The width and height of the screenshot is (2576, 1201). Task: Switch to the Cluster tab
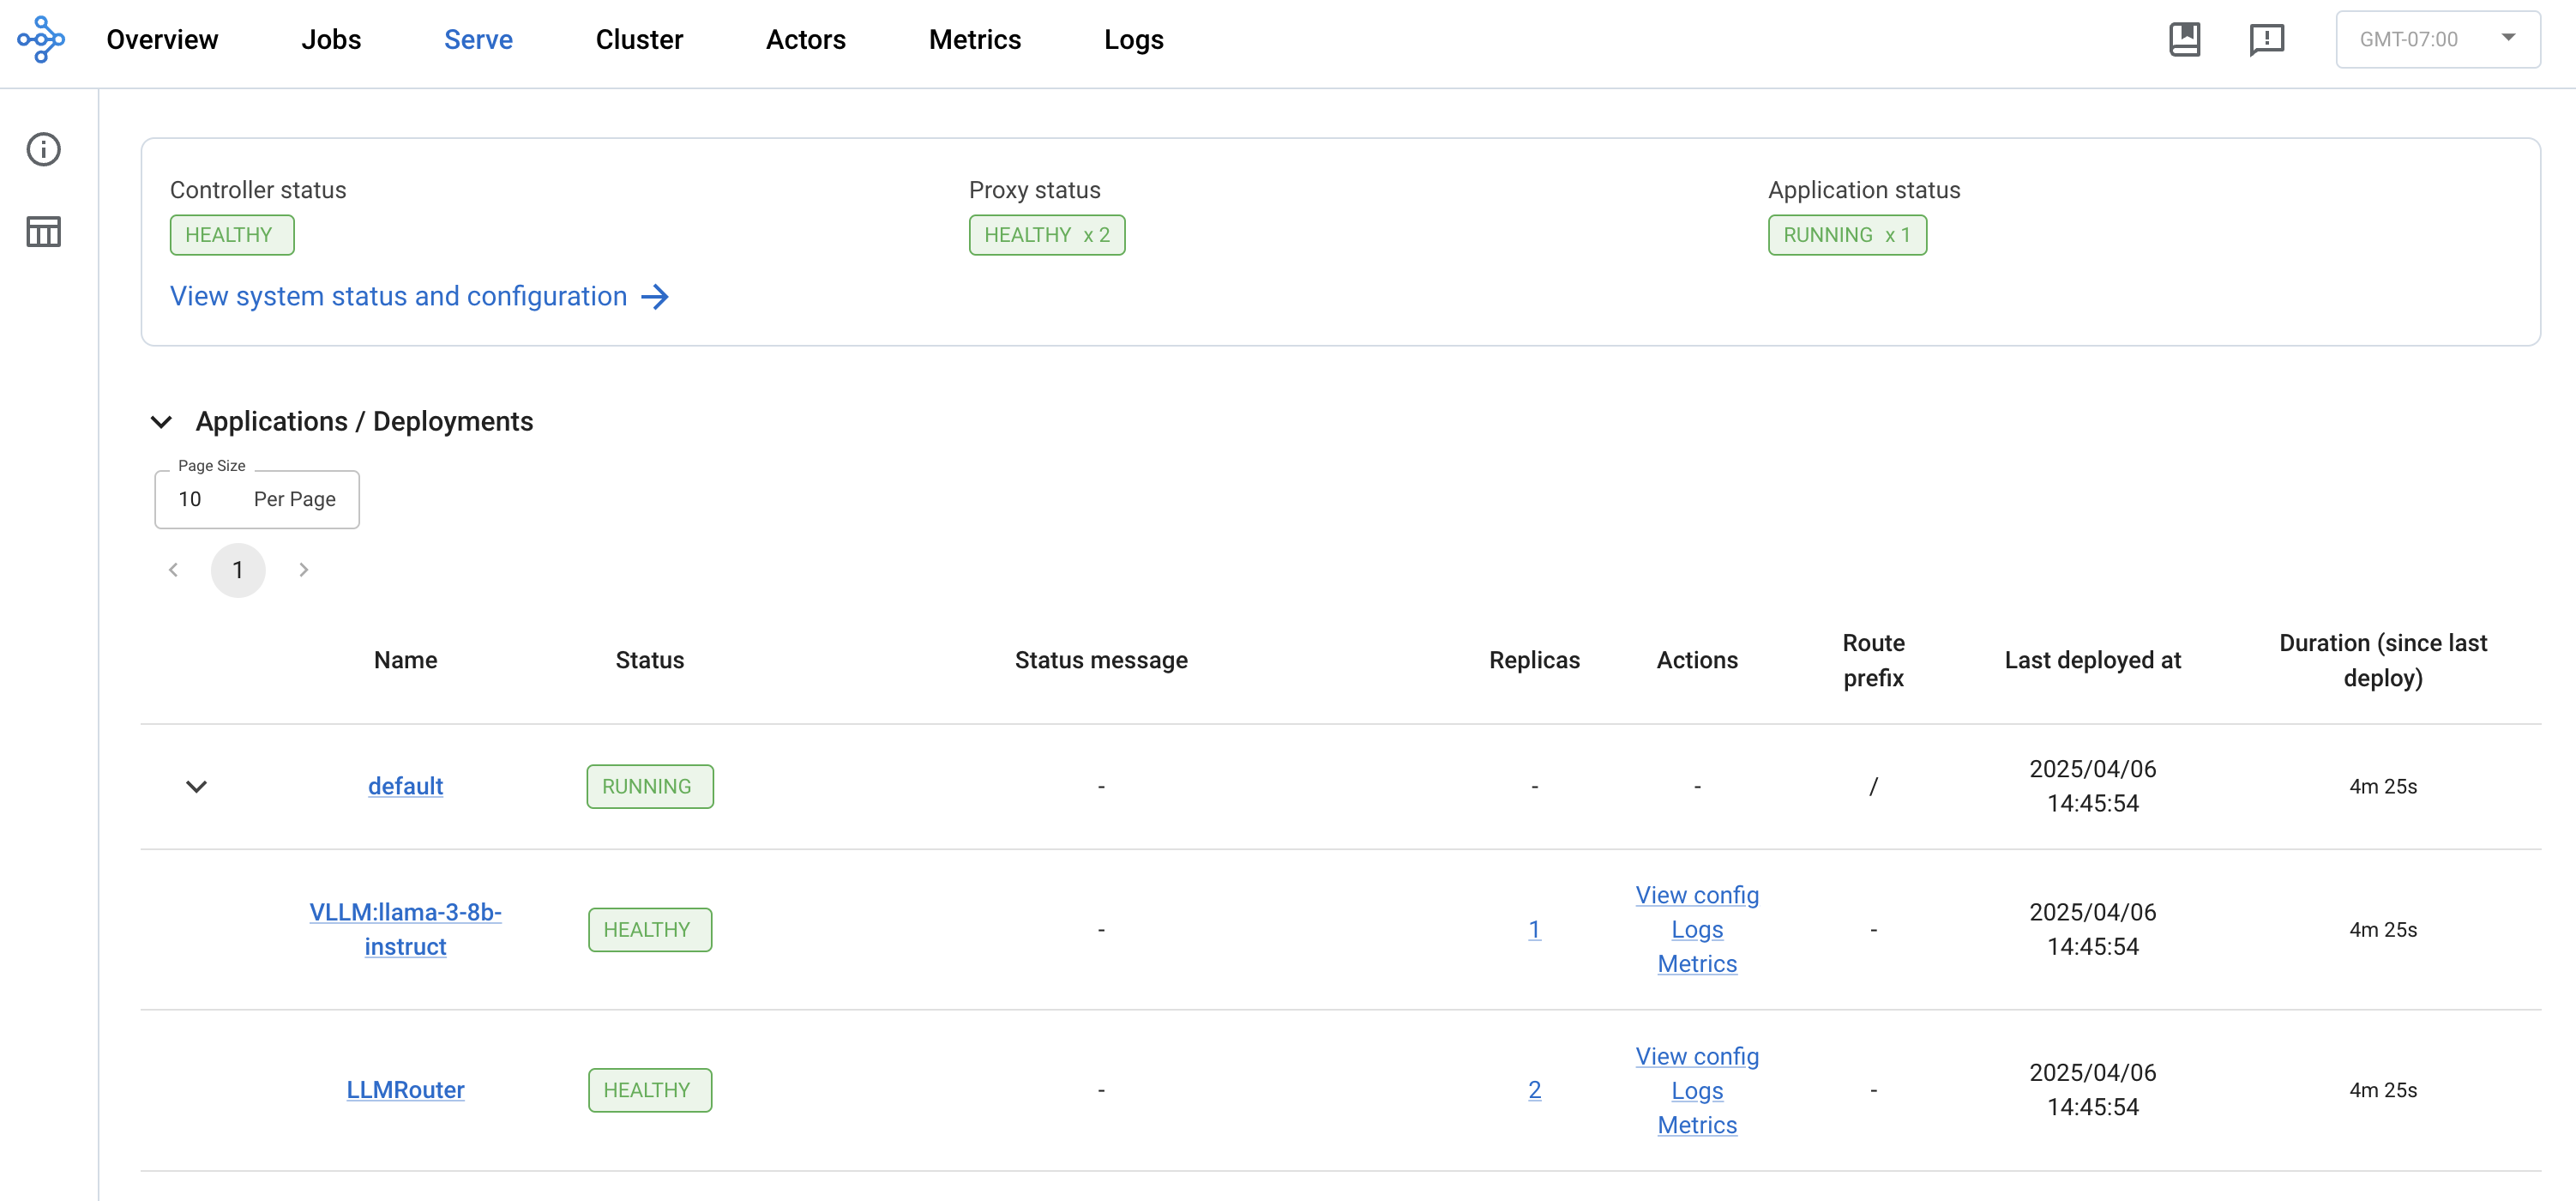(x=639, y=39)
